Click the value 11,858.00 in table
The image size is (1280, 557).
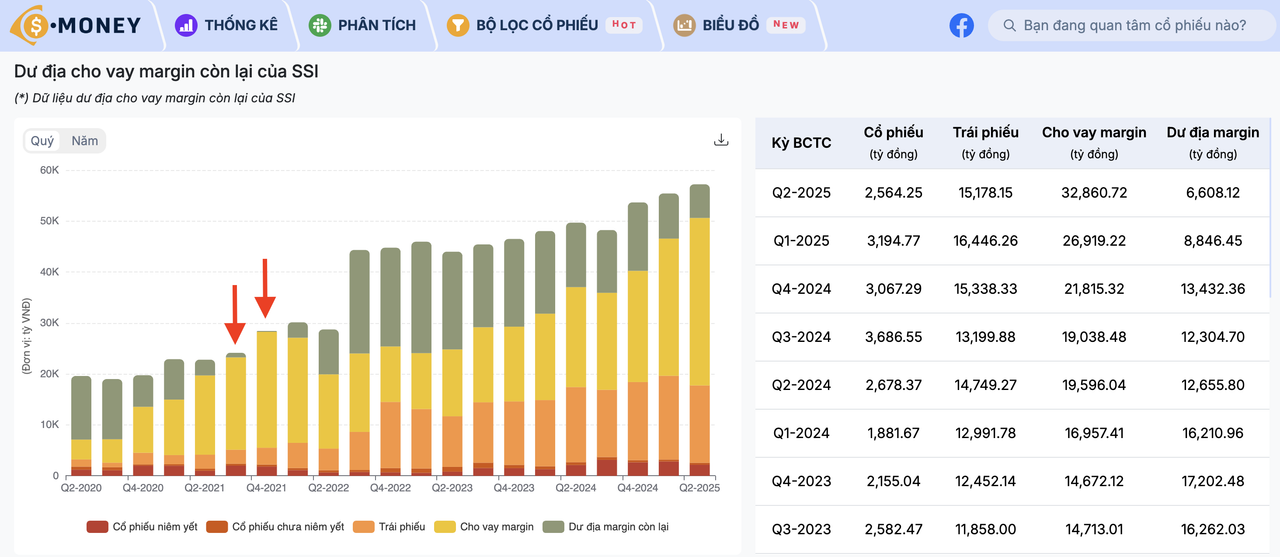[x=985, y=529]
